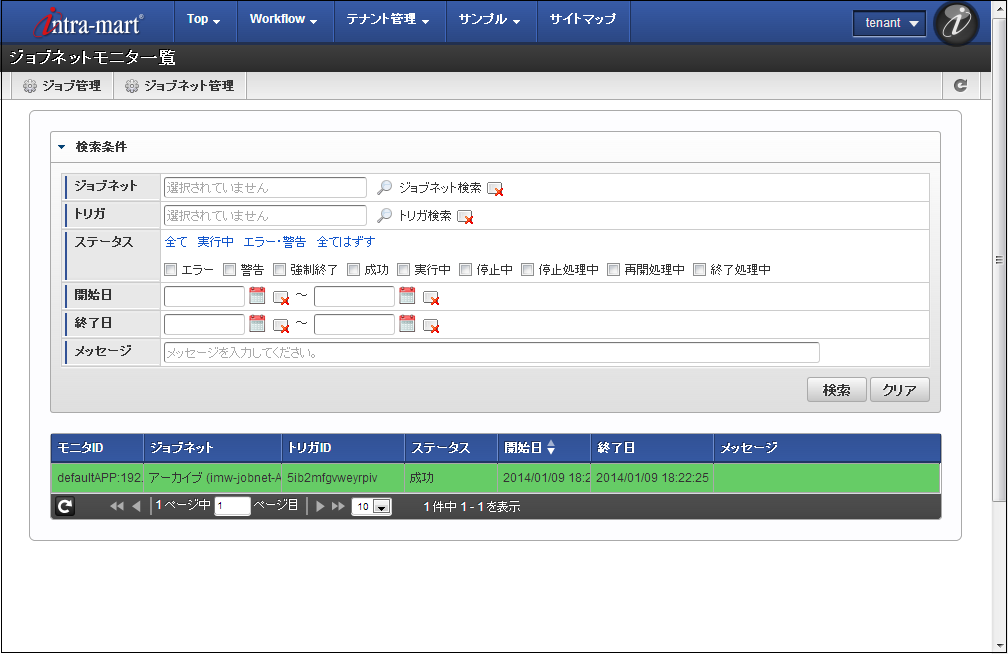1008x654 pixels.
Task: Switch to the ジョブネット管理 tab
Action: tap(179, 86)
